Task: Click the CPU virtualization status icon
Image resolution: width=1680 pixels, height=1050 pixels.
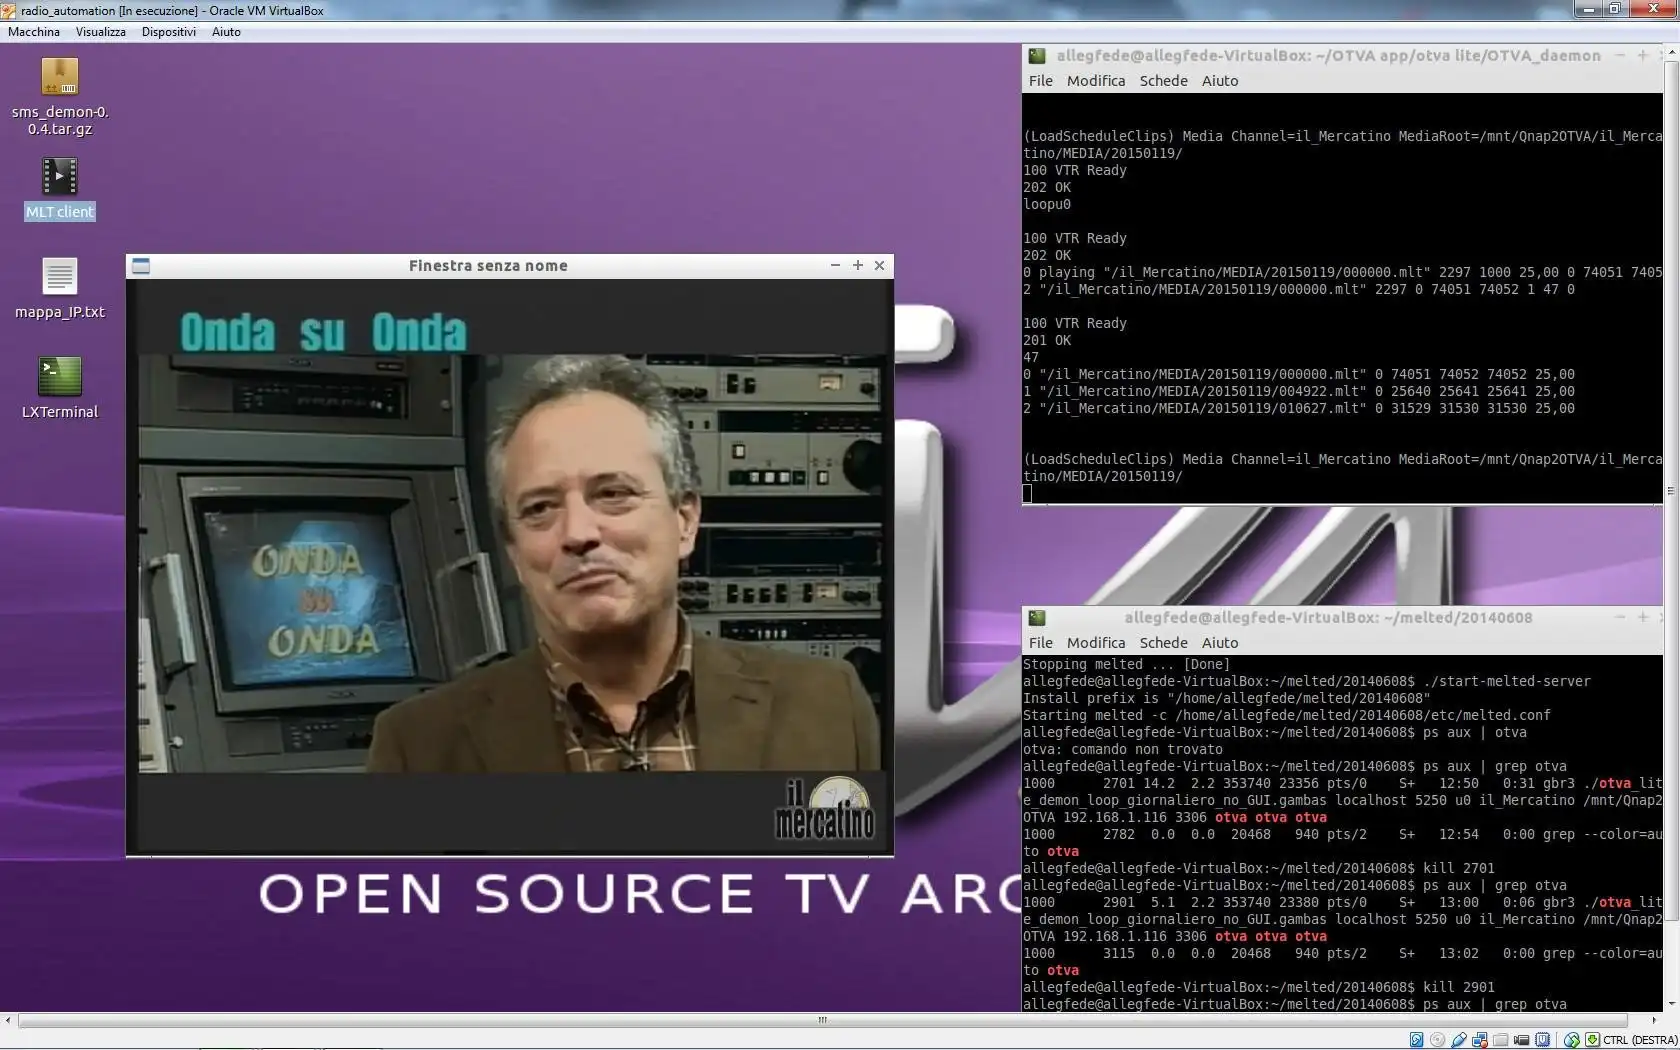Action: [1543, 1040]
